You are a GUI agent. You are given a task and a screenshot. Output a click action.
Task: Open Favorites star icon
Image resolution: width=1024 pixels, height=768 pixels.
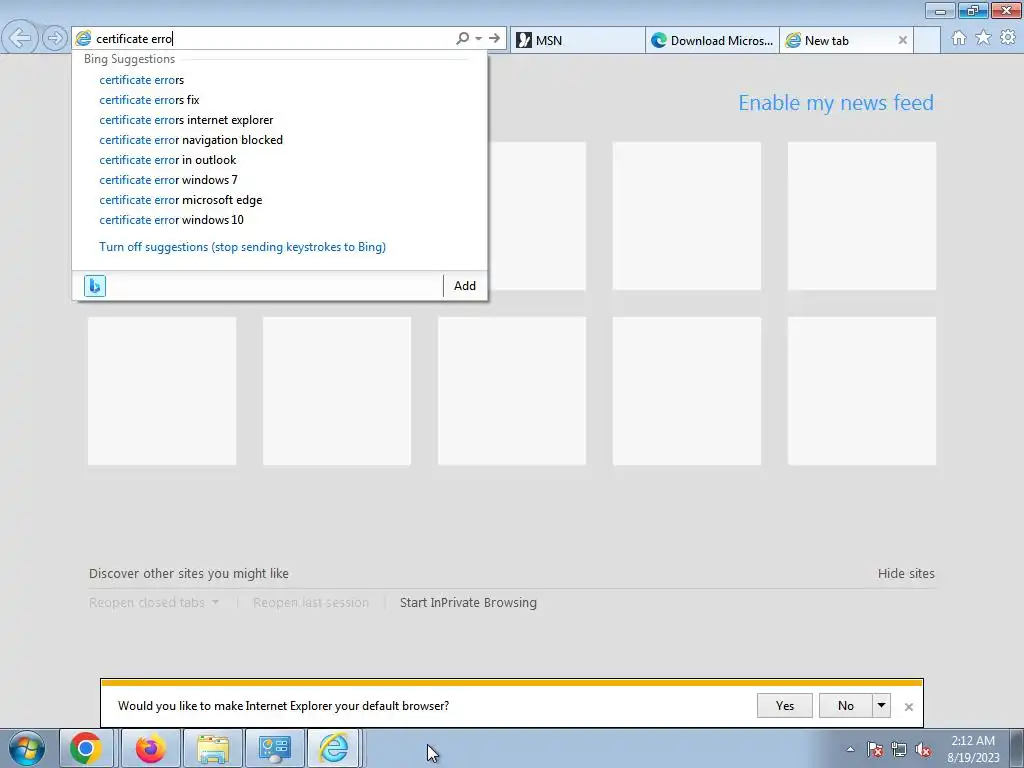coord(983,38)
